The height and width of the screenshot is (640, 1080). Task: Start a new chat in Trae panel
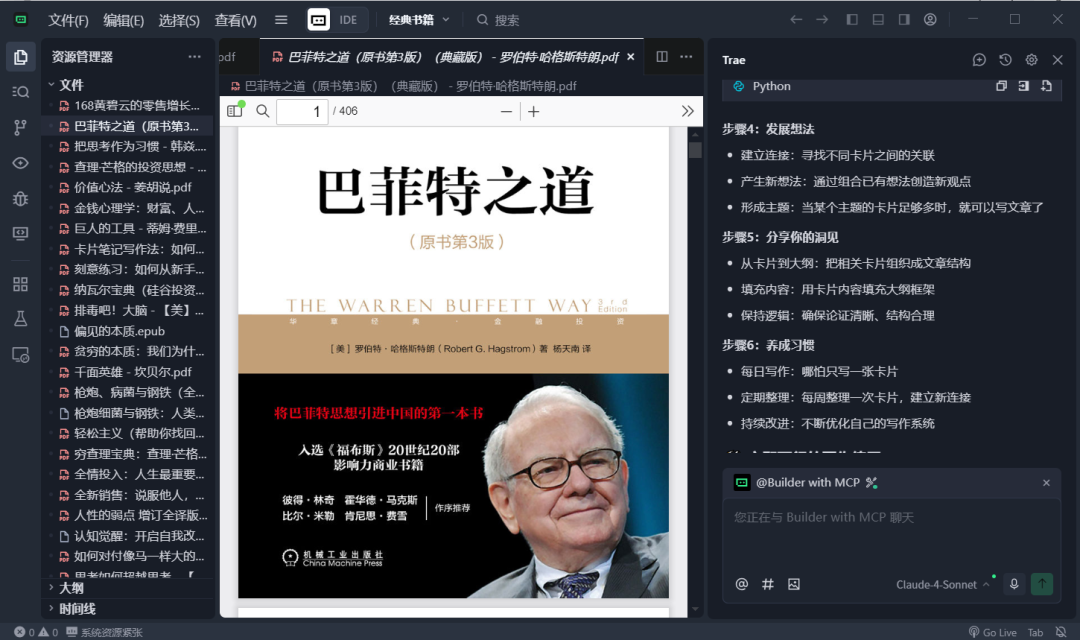coord(979,60)
